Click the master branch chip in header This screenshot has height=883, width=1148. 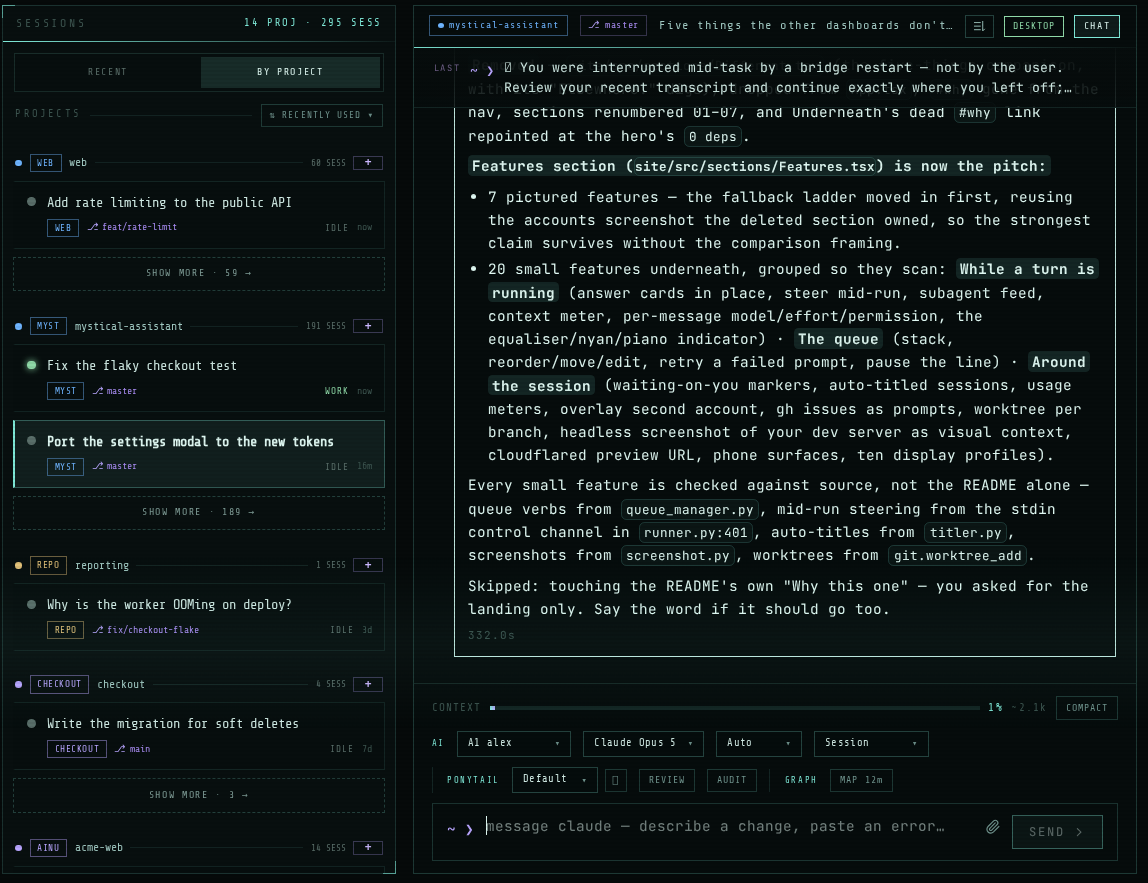[x=614, y=26]
